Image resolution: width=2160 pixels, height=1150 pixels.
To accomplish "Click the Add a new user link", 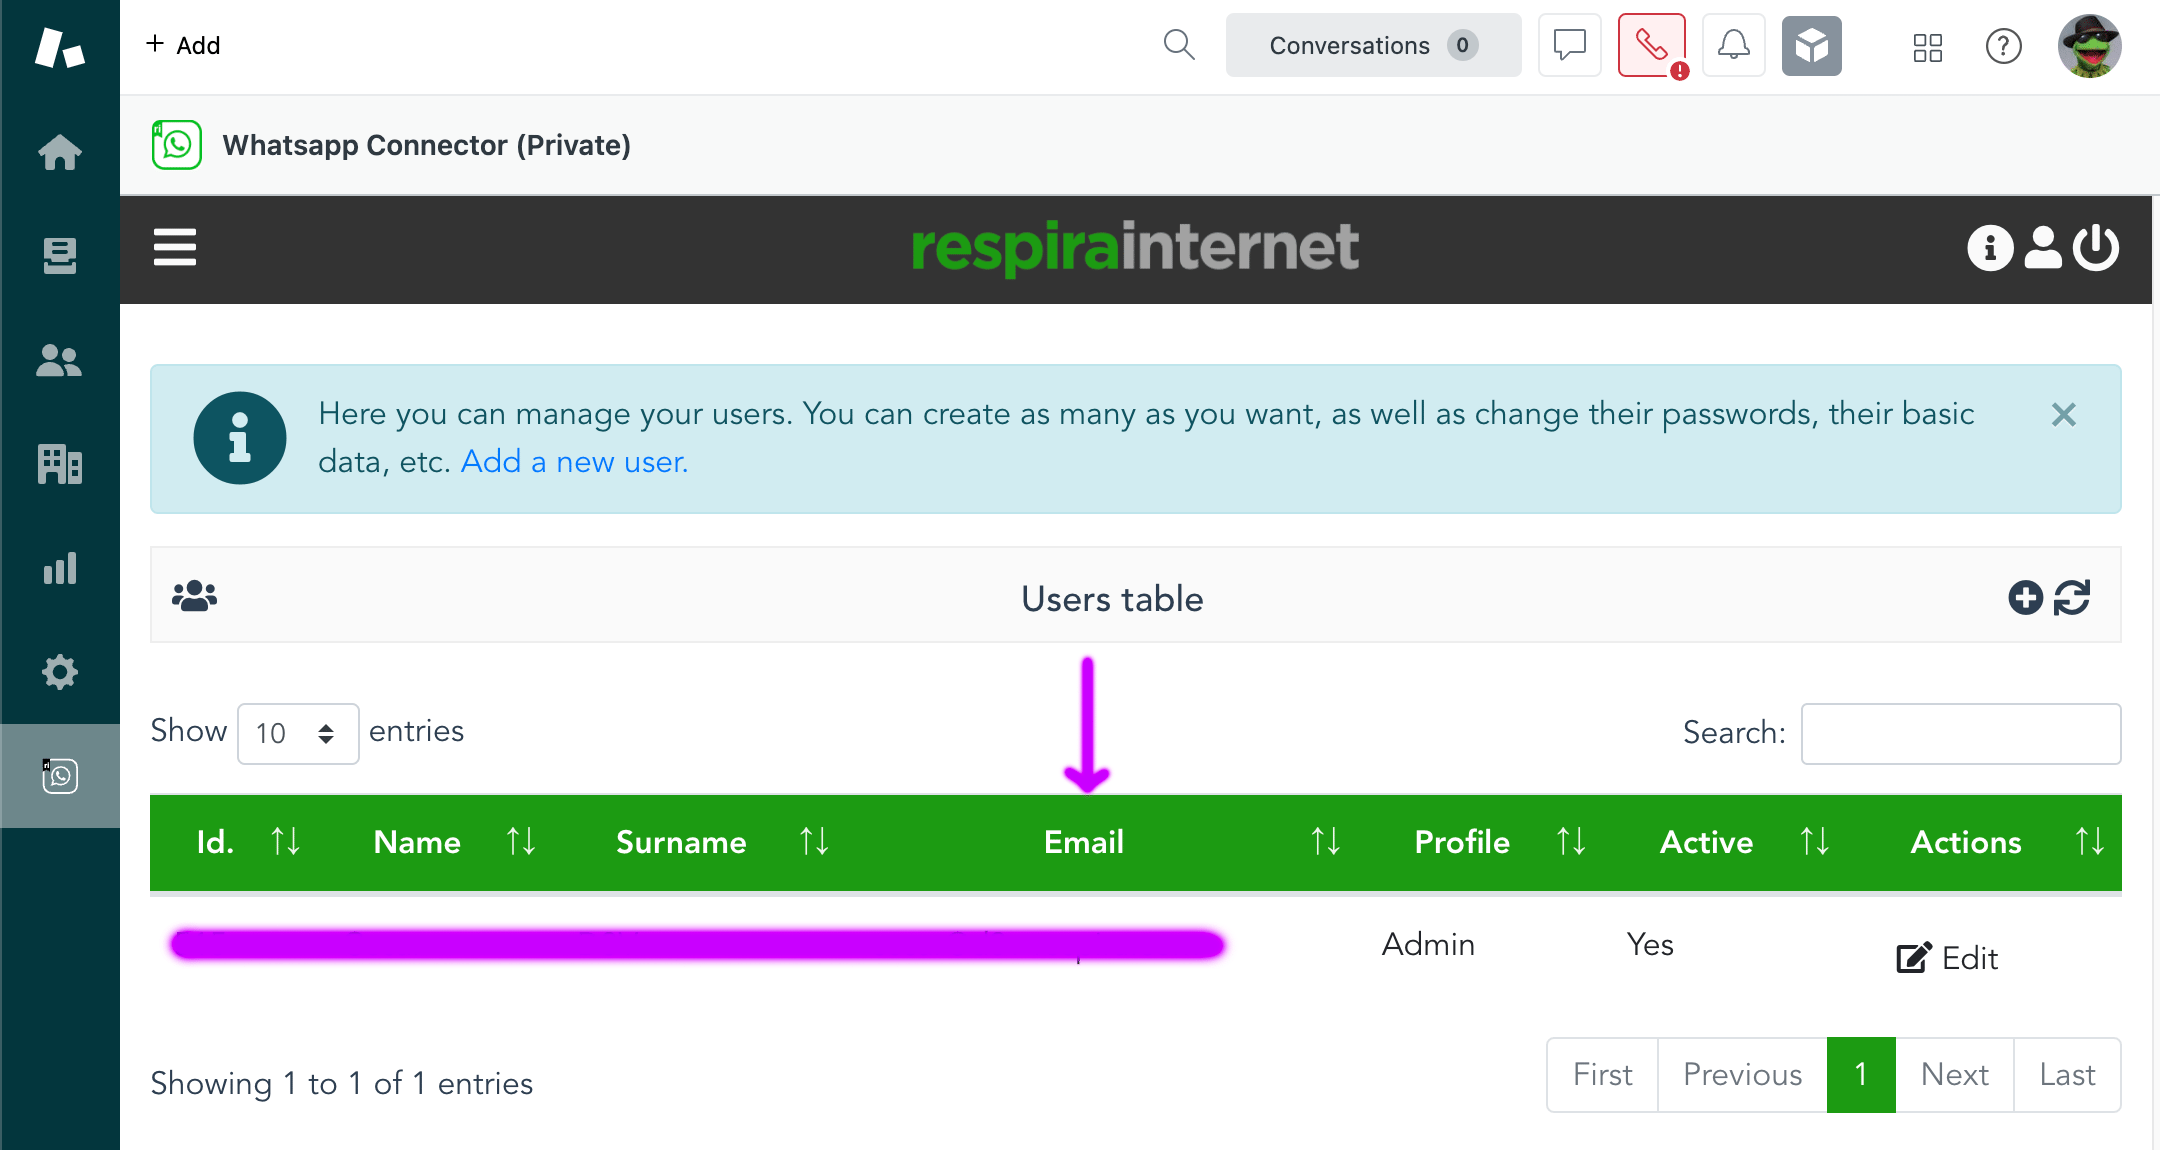I will 574,462.
